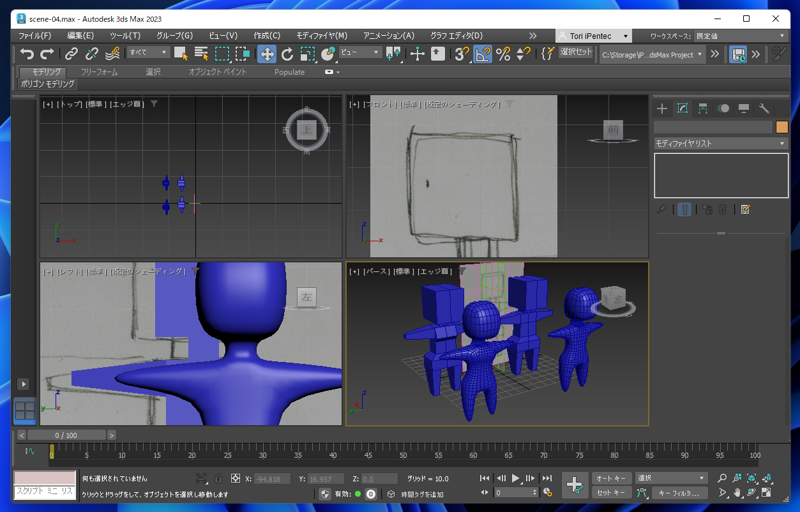Expand the main menu overflow chevron

533,36
